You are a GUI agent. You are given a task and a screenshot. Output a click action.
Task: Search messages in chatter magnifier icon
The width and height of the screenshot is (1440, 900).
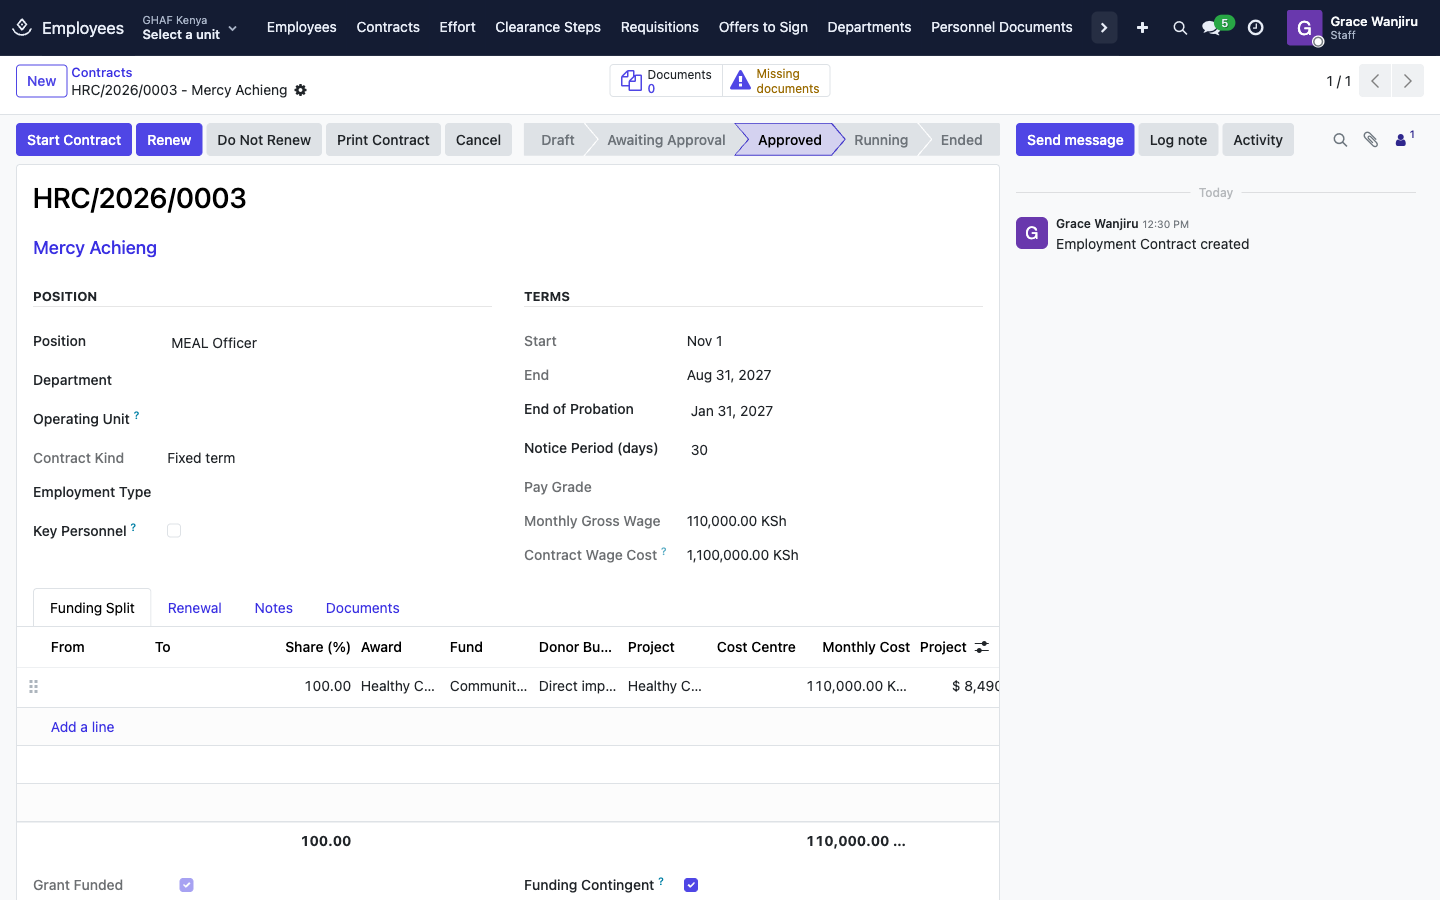[1340, 140]
